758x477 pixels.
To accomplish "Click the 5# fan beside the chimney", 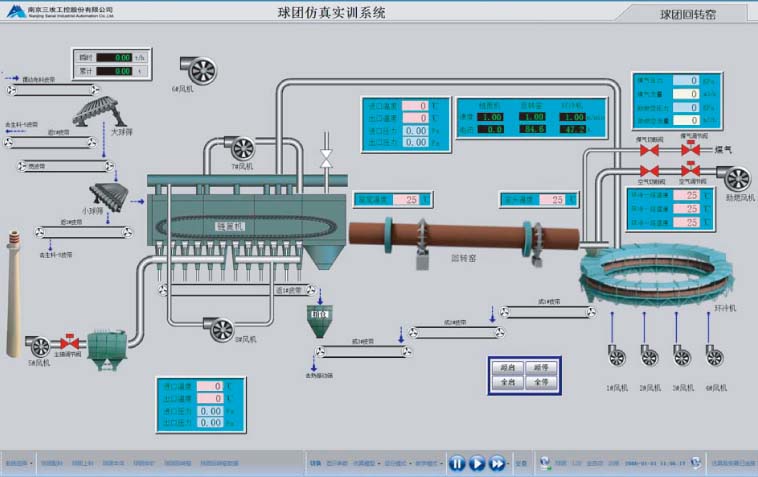I will coord(39,347).
